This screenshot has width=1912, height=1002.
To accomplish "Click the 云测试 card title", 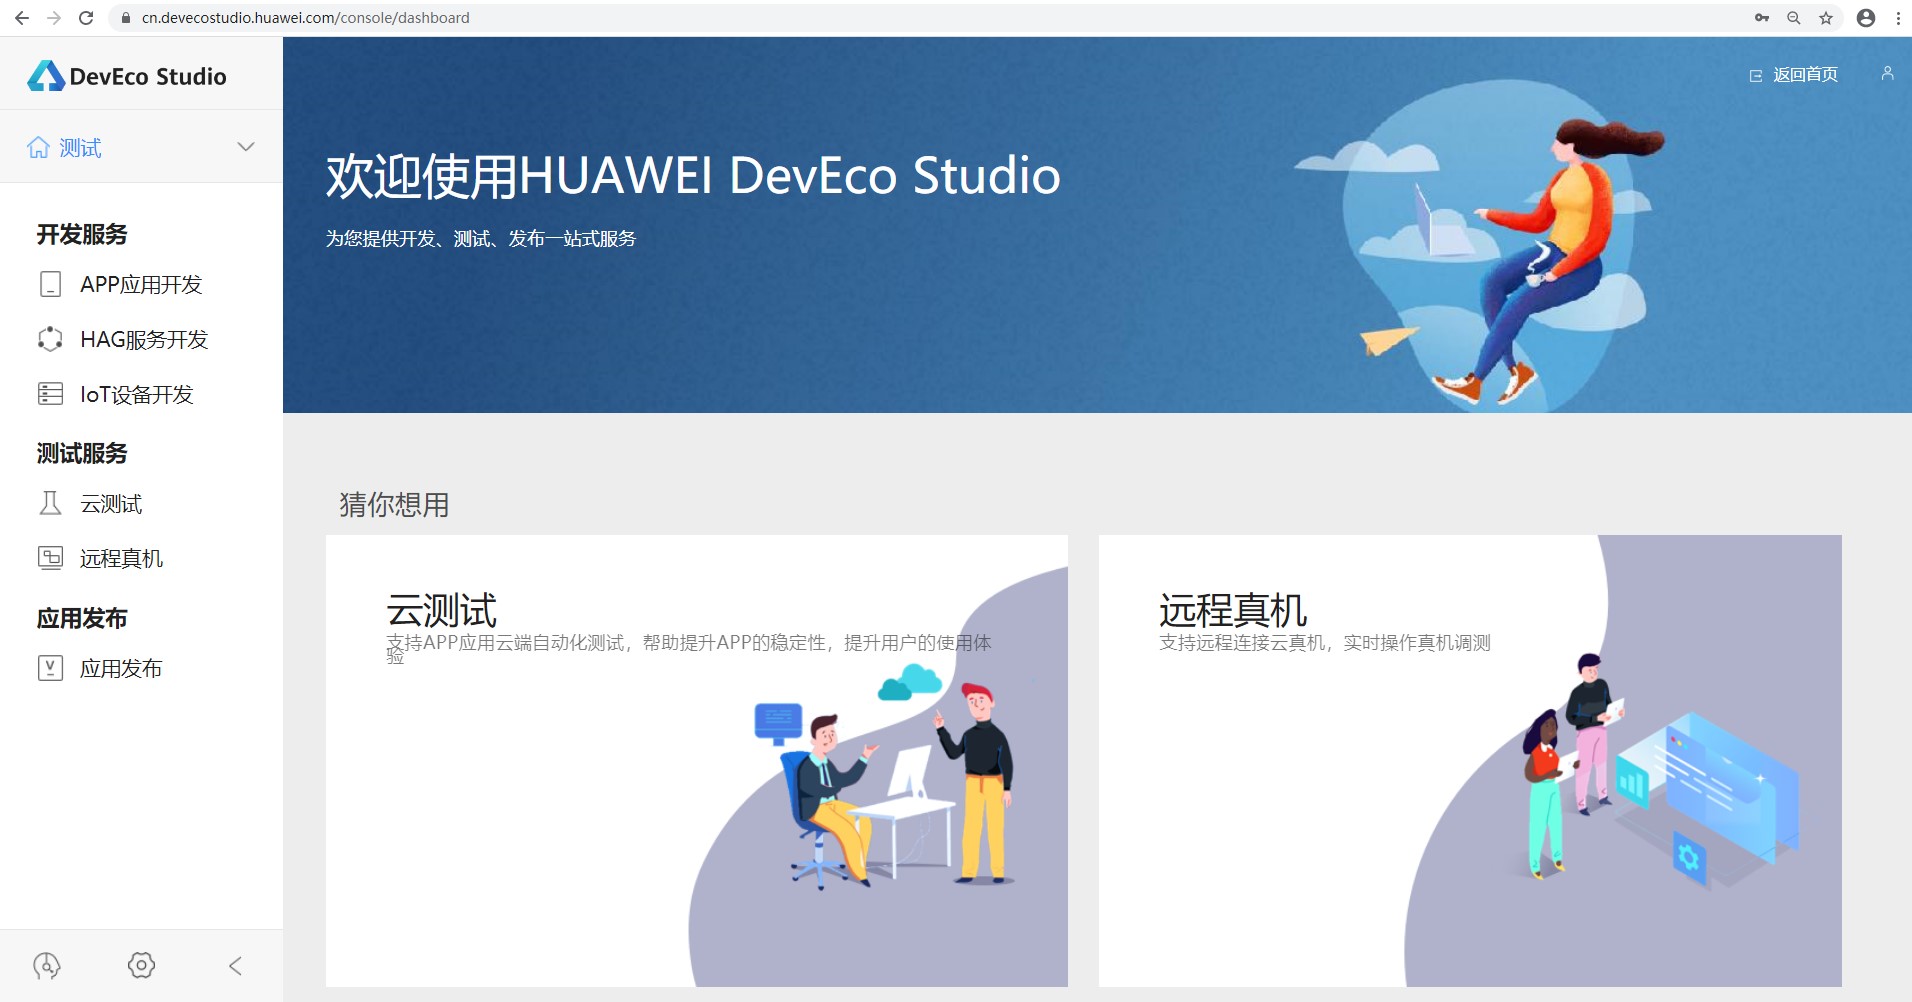I will [442, 610].
